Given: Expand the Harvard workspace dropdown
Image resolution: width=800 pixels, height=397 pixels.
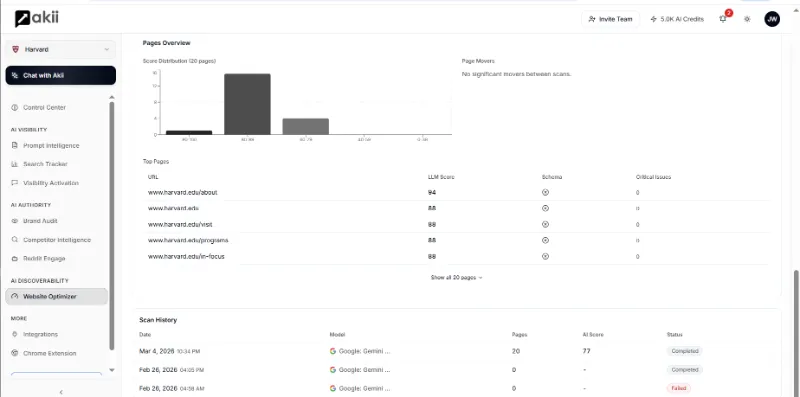Looking at the screenshot, I should coord(61,49).
